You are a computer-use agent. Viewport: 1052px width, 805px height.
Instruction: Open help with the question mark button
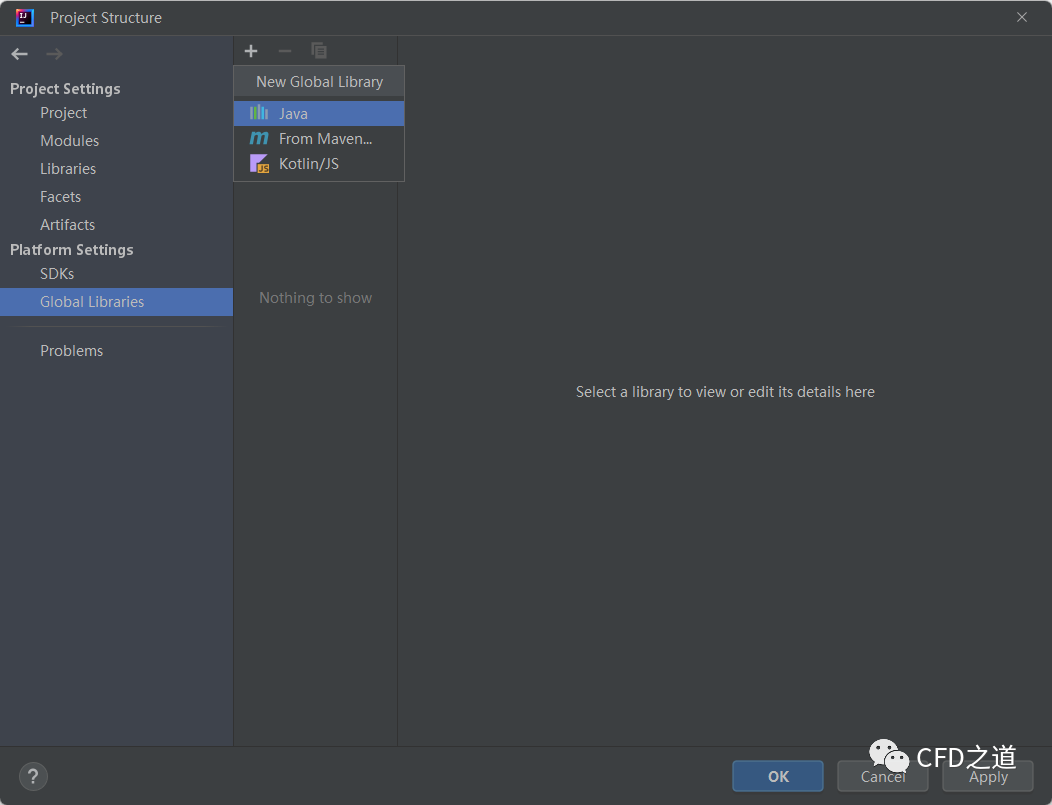(x=33, y=777)
